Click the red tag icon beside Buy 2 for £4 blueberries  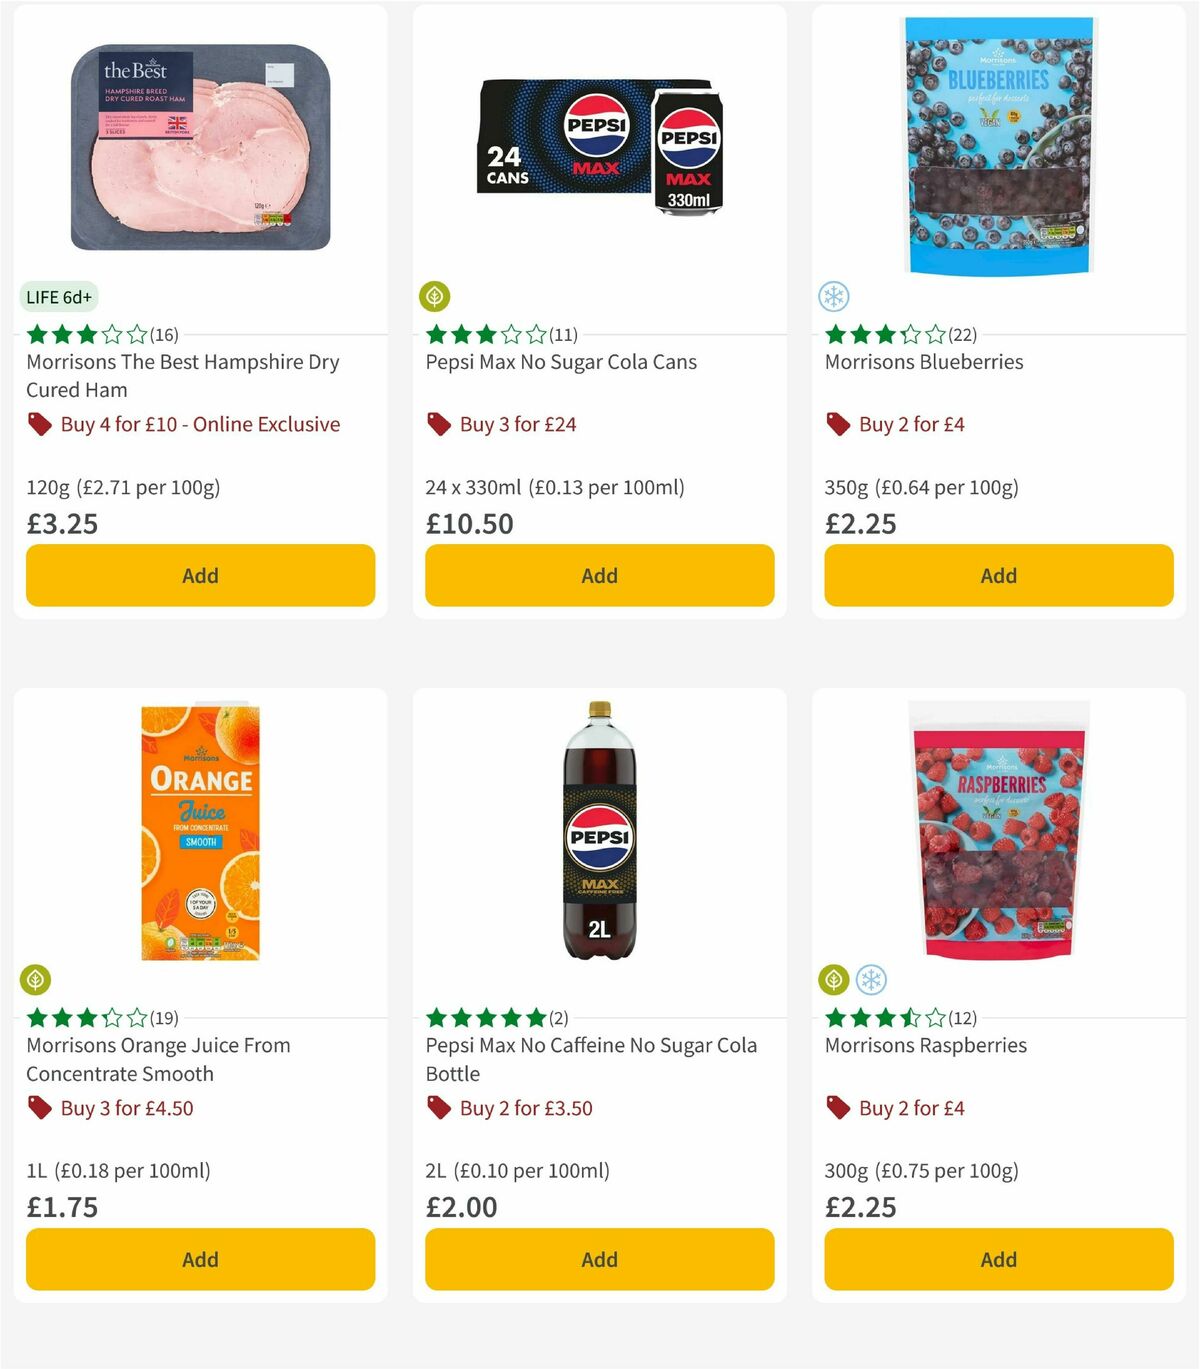point(838,424)
